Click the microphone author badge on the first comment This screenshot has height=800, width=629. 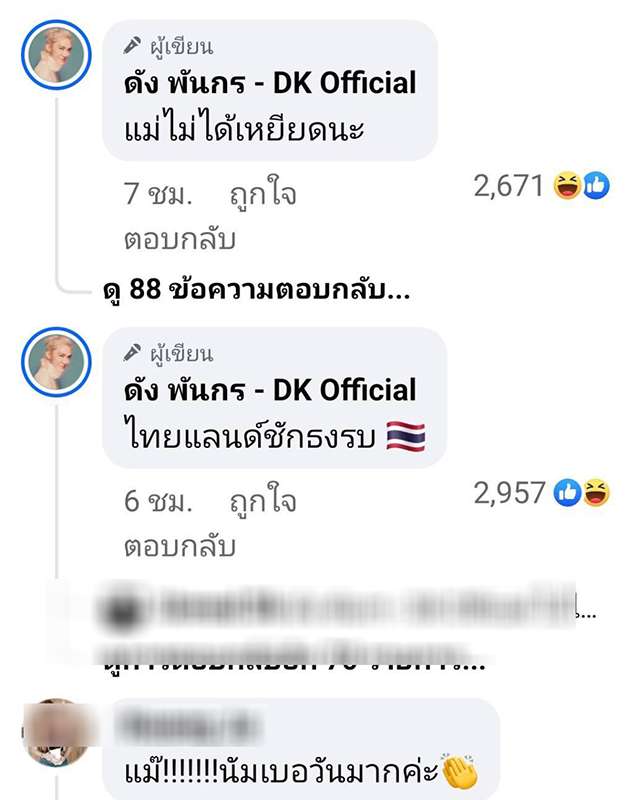pyautogui.click(x=132, y=45)
